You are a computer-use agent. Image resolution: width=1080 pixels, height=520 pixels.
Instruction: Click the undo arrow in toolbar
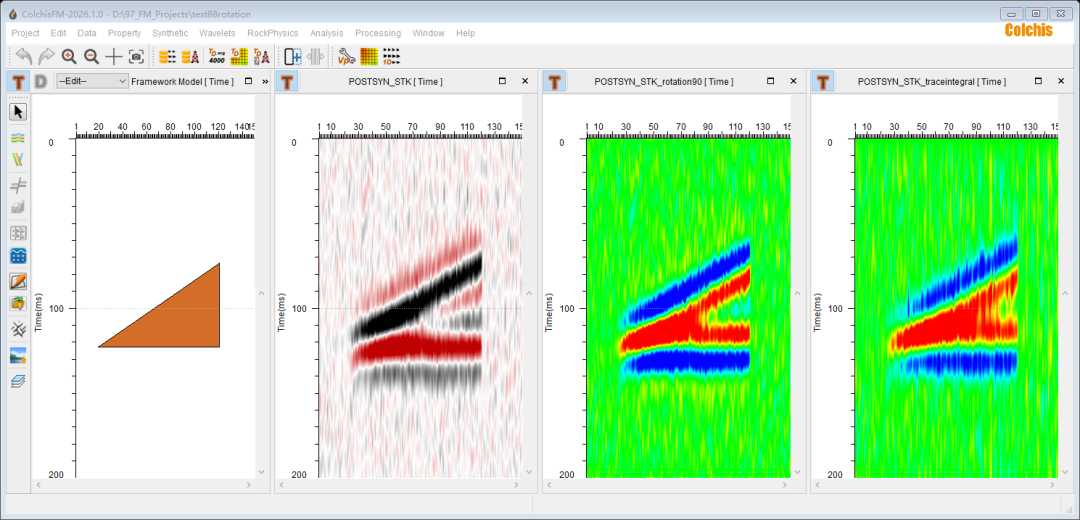(23, 57)
